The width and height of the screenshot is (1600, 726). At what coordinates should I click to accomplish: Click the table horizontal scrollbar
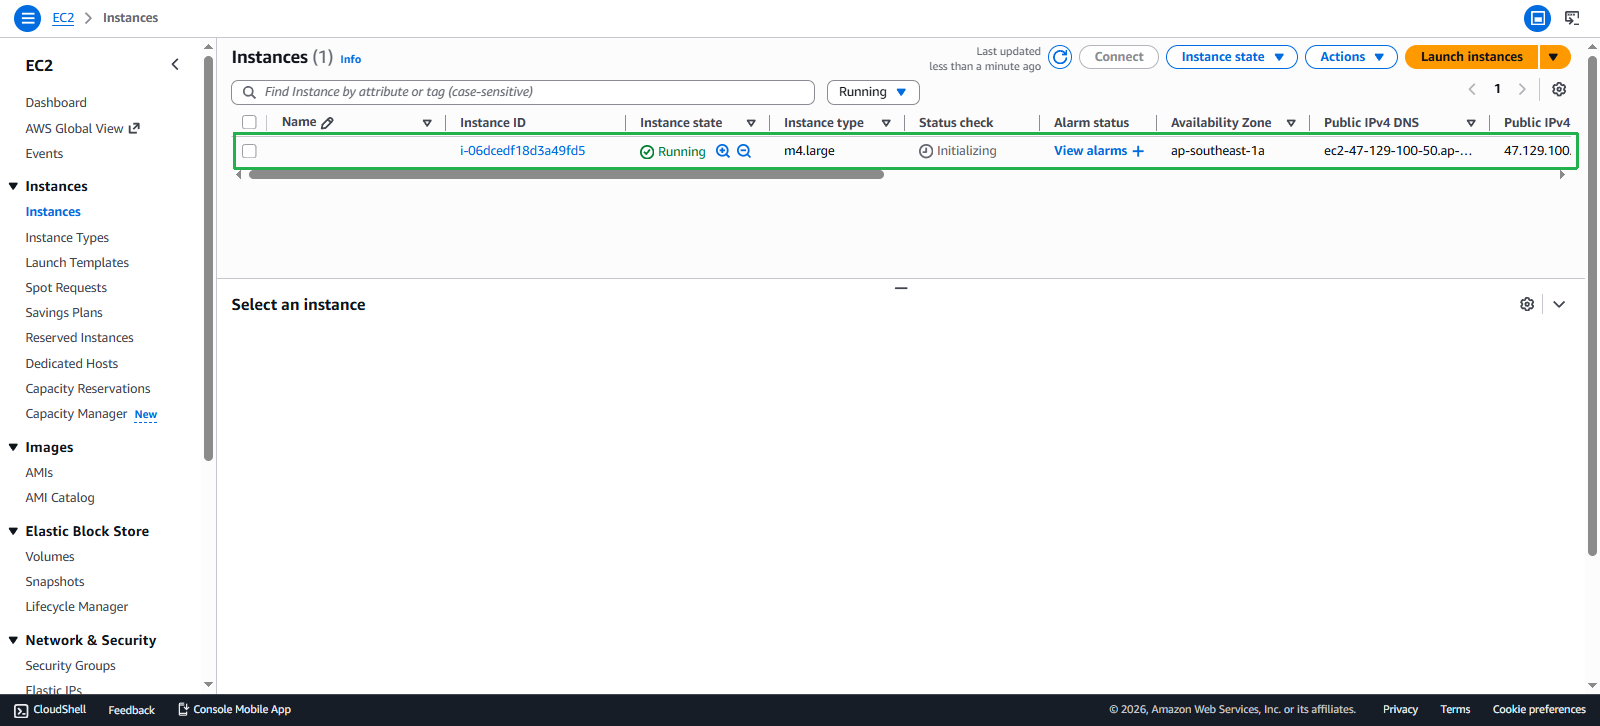566,175
